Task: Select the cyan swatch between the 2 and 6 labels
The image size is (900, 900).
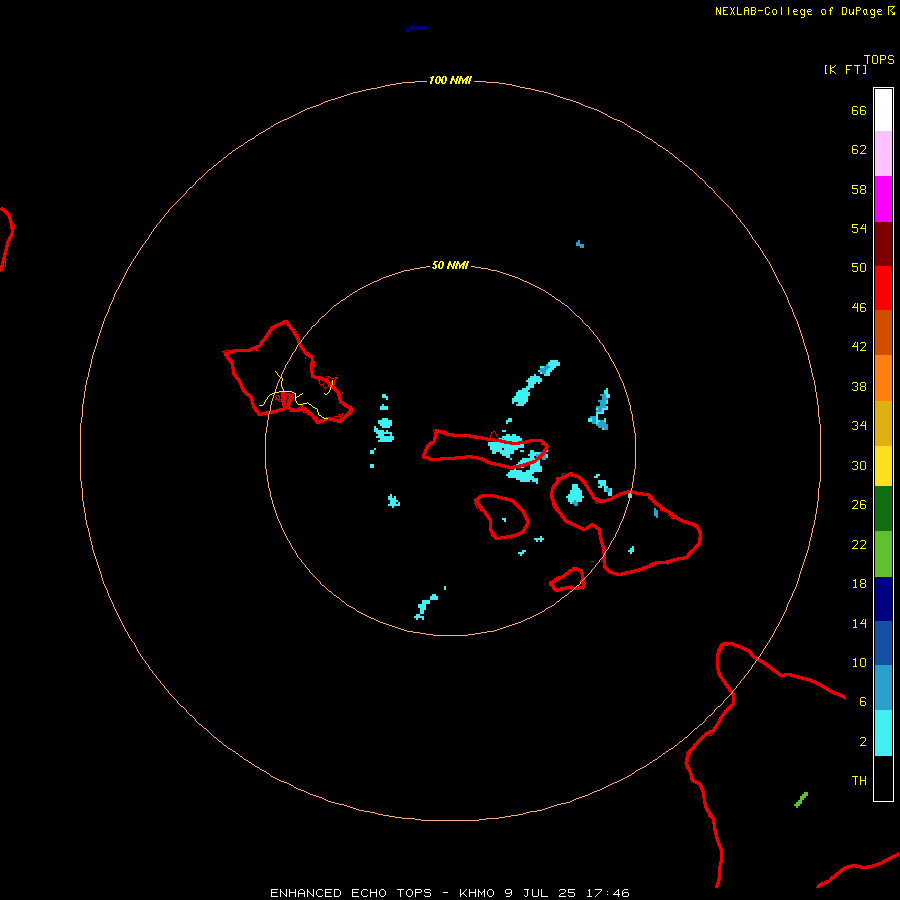Action: click(x=883, y=733)
